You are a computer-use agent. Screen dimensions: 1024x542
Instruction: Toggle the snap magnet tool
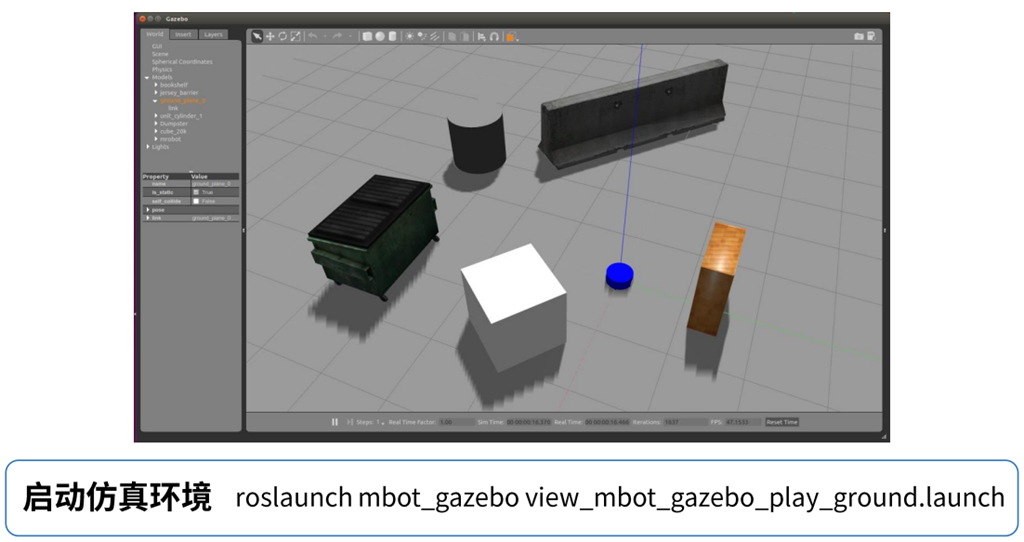[x=494, y=37]
